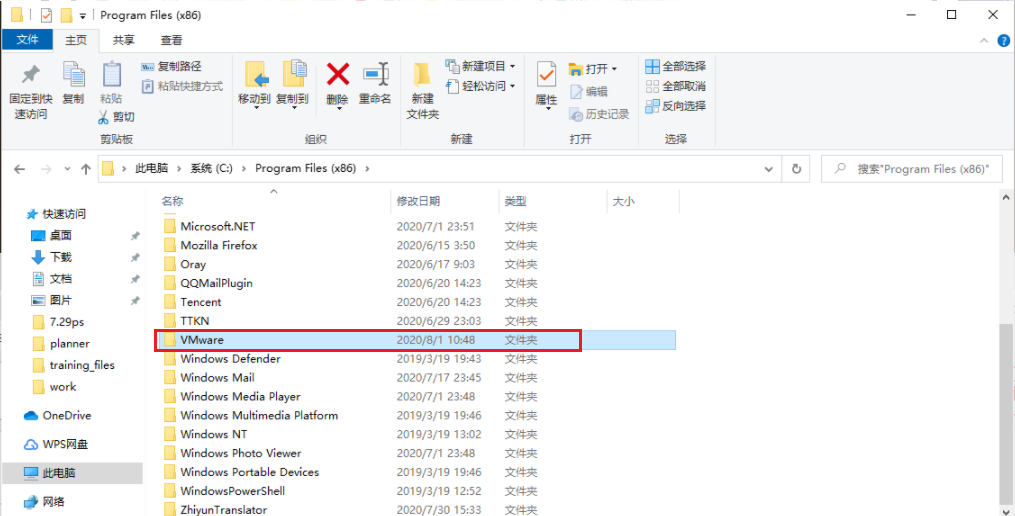This screenshot has height=516, width=1015.
Task: Click the Forward navigation arrow
Action: 46,169
